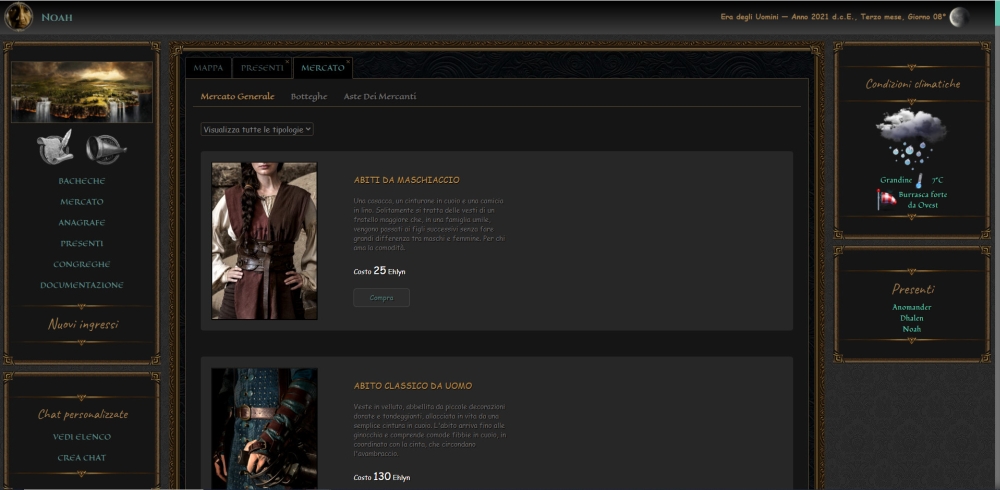
Task: Open the Aste Dei Mercanti section
Action: (x=379, y=96)
